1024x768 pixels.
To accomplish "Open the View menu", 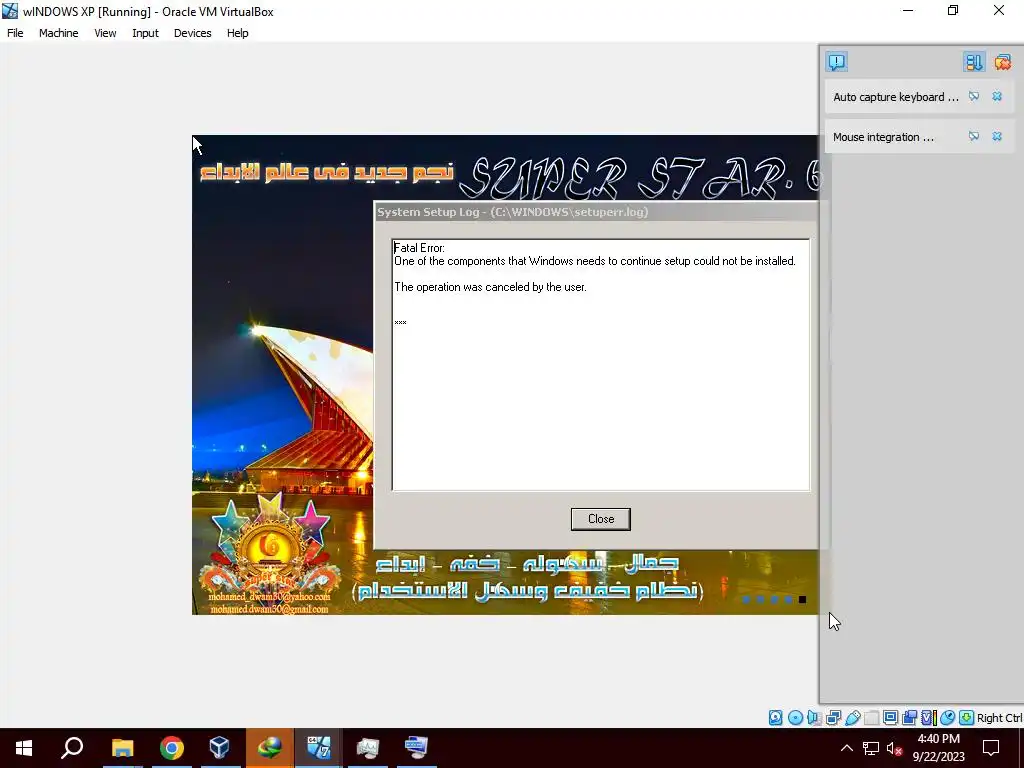I will (105, 33).
